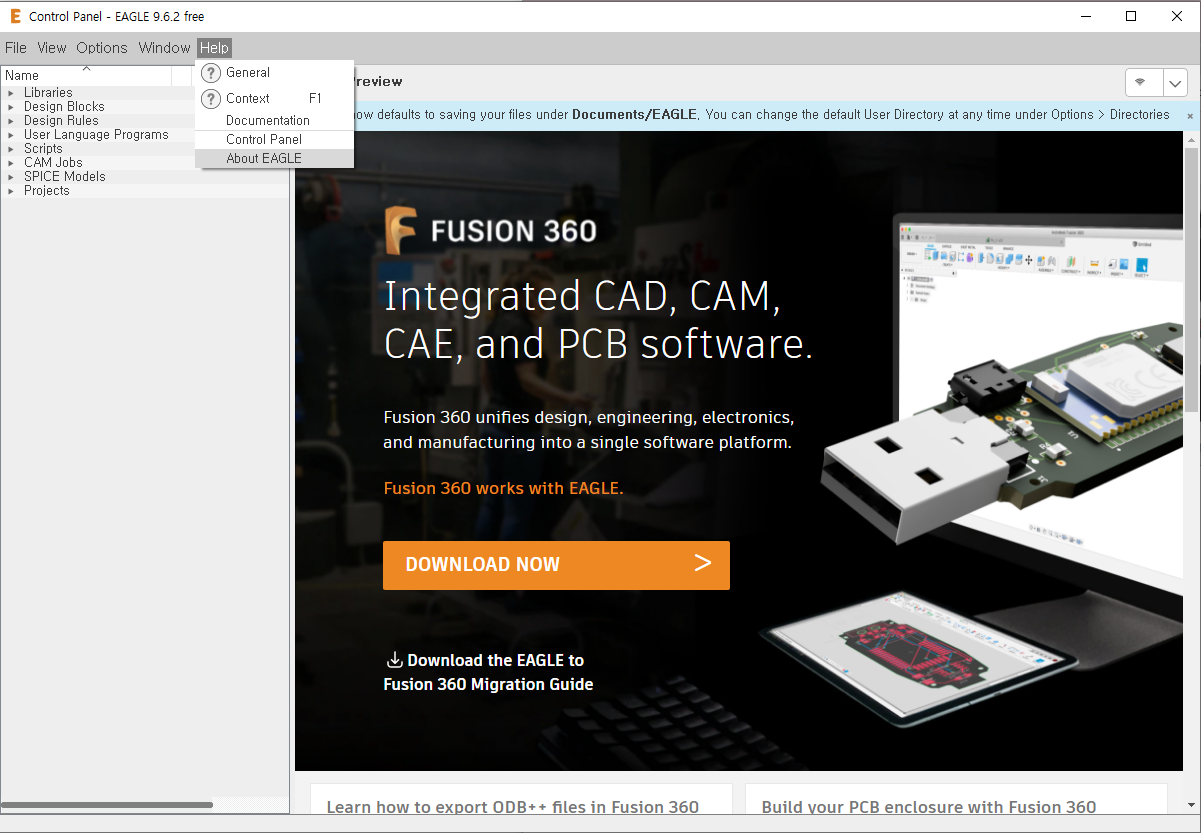Viewport: 1201px width, 833px height.
Task: Click the wifi connection status icon
Action: pos(1140,82)
